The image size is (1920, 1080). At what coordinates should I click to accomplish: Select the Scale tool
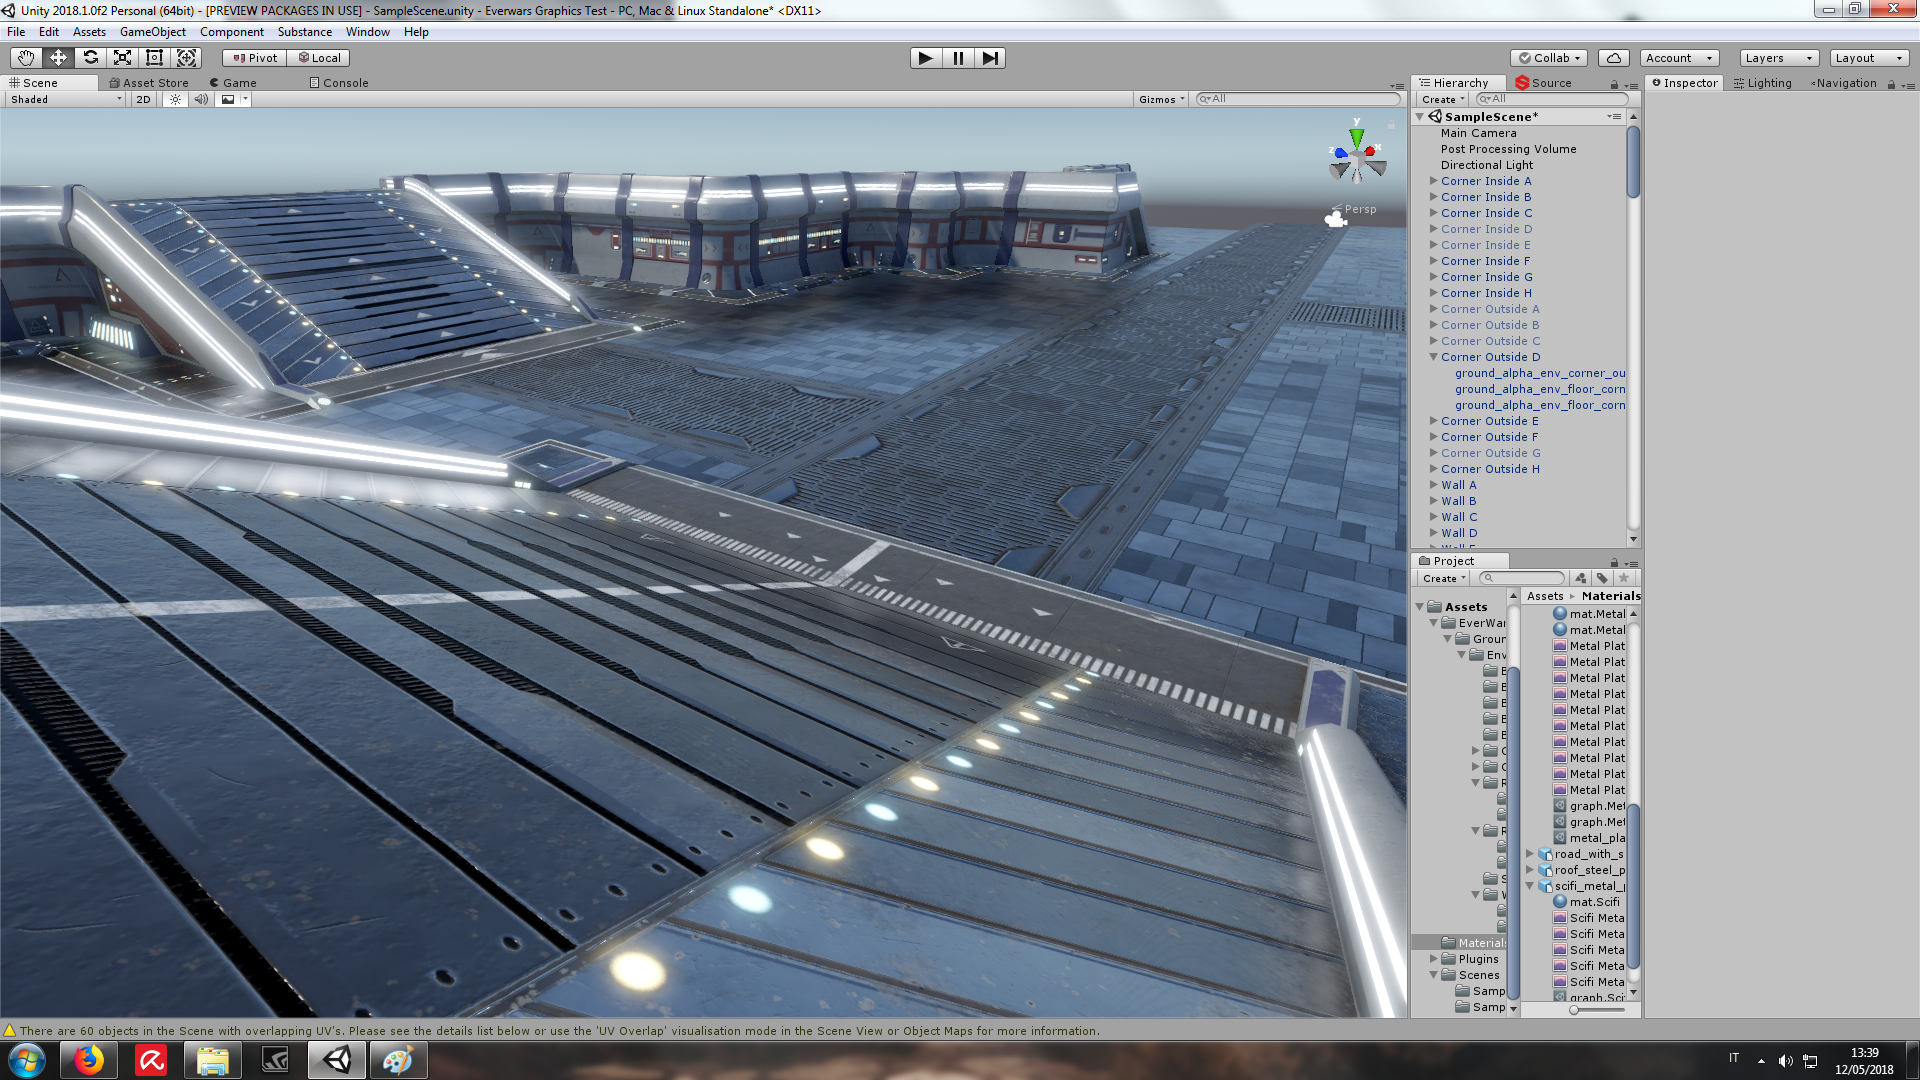tap(123, 58)
